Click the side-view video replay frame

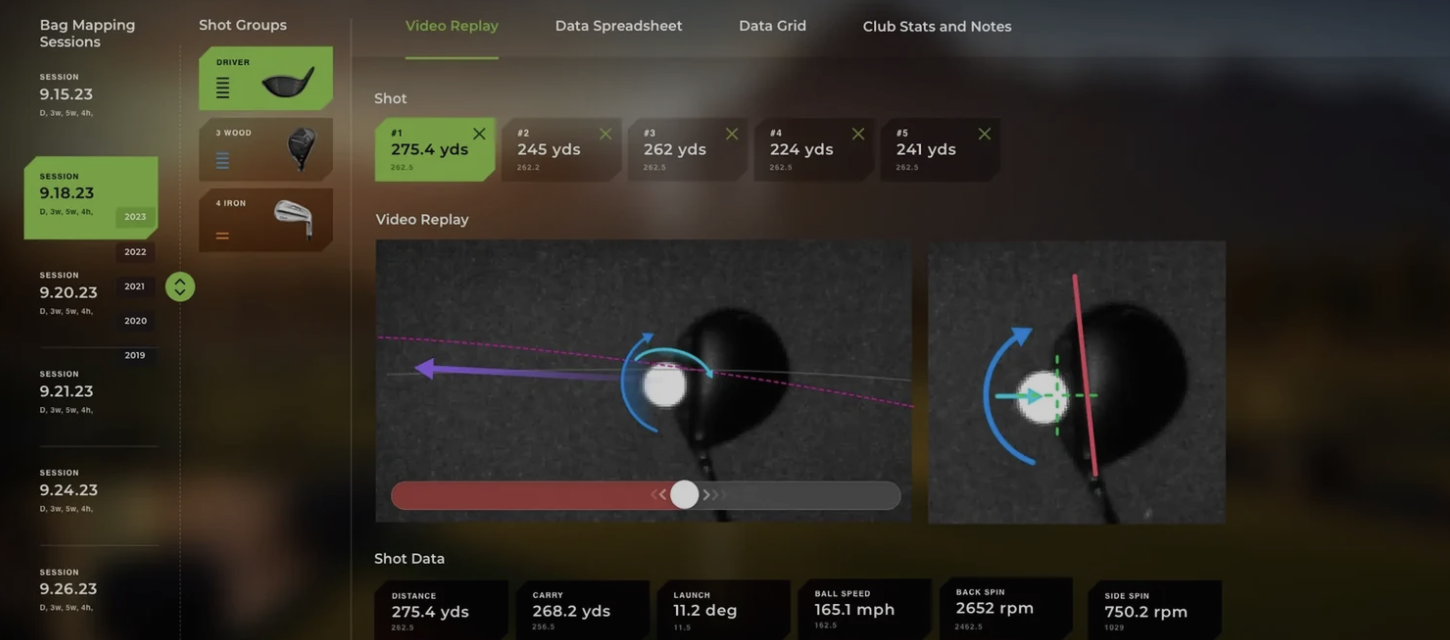[x=643, y=381]
